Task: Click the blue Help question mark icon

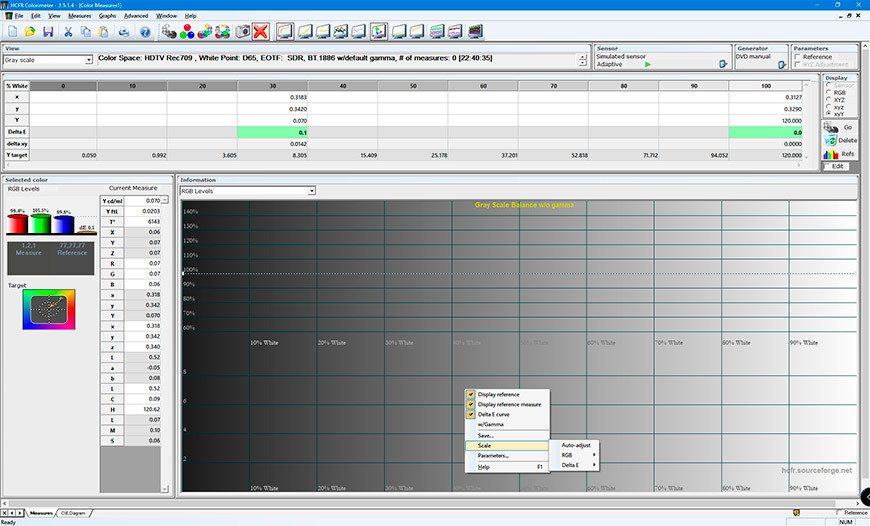Action: click(x=145, y=31)
